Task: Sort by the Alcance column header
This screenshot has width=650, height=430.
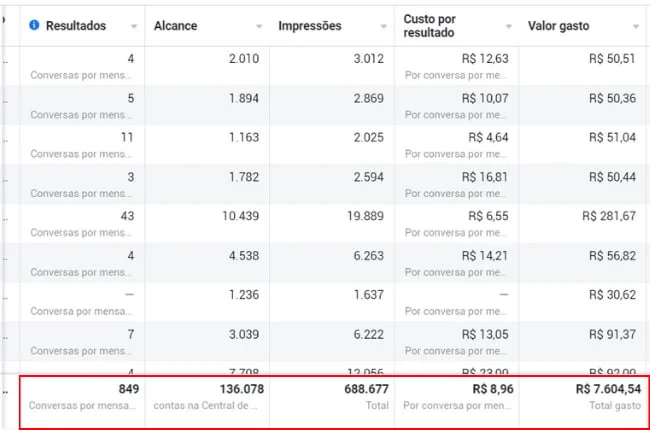Action: (175, 26)
